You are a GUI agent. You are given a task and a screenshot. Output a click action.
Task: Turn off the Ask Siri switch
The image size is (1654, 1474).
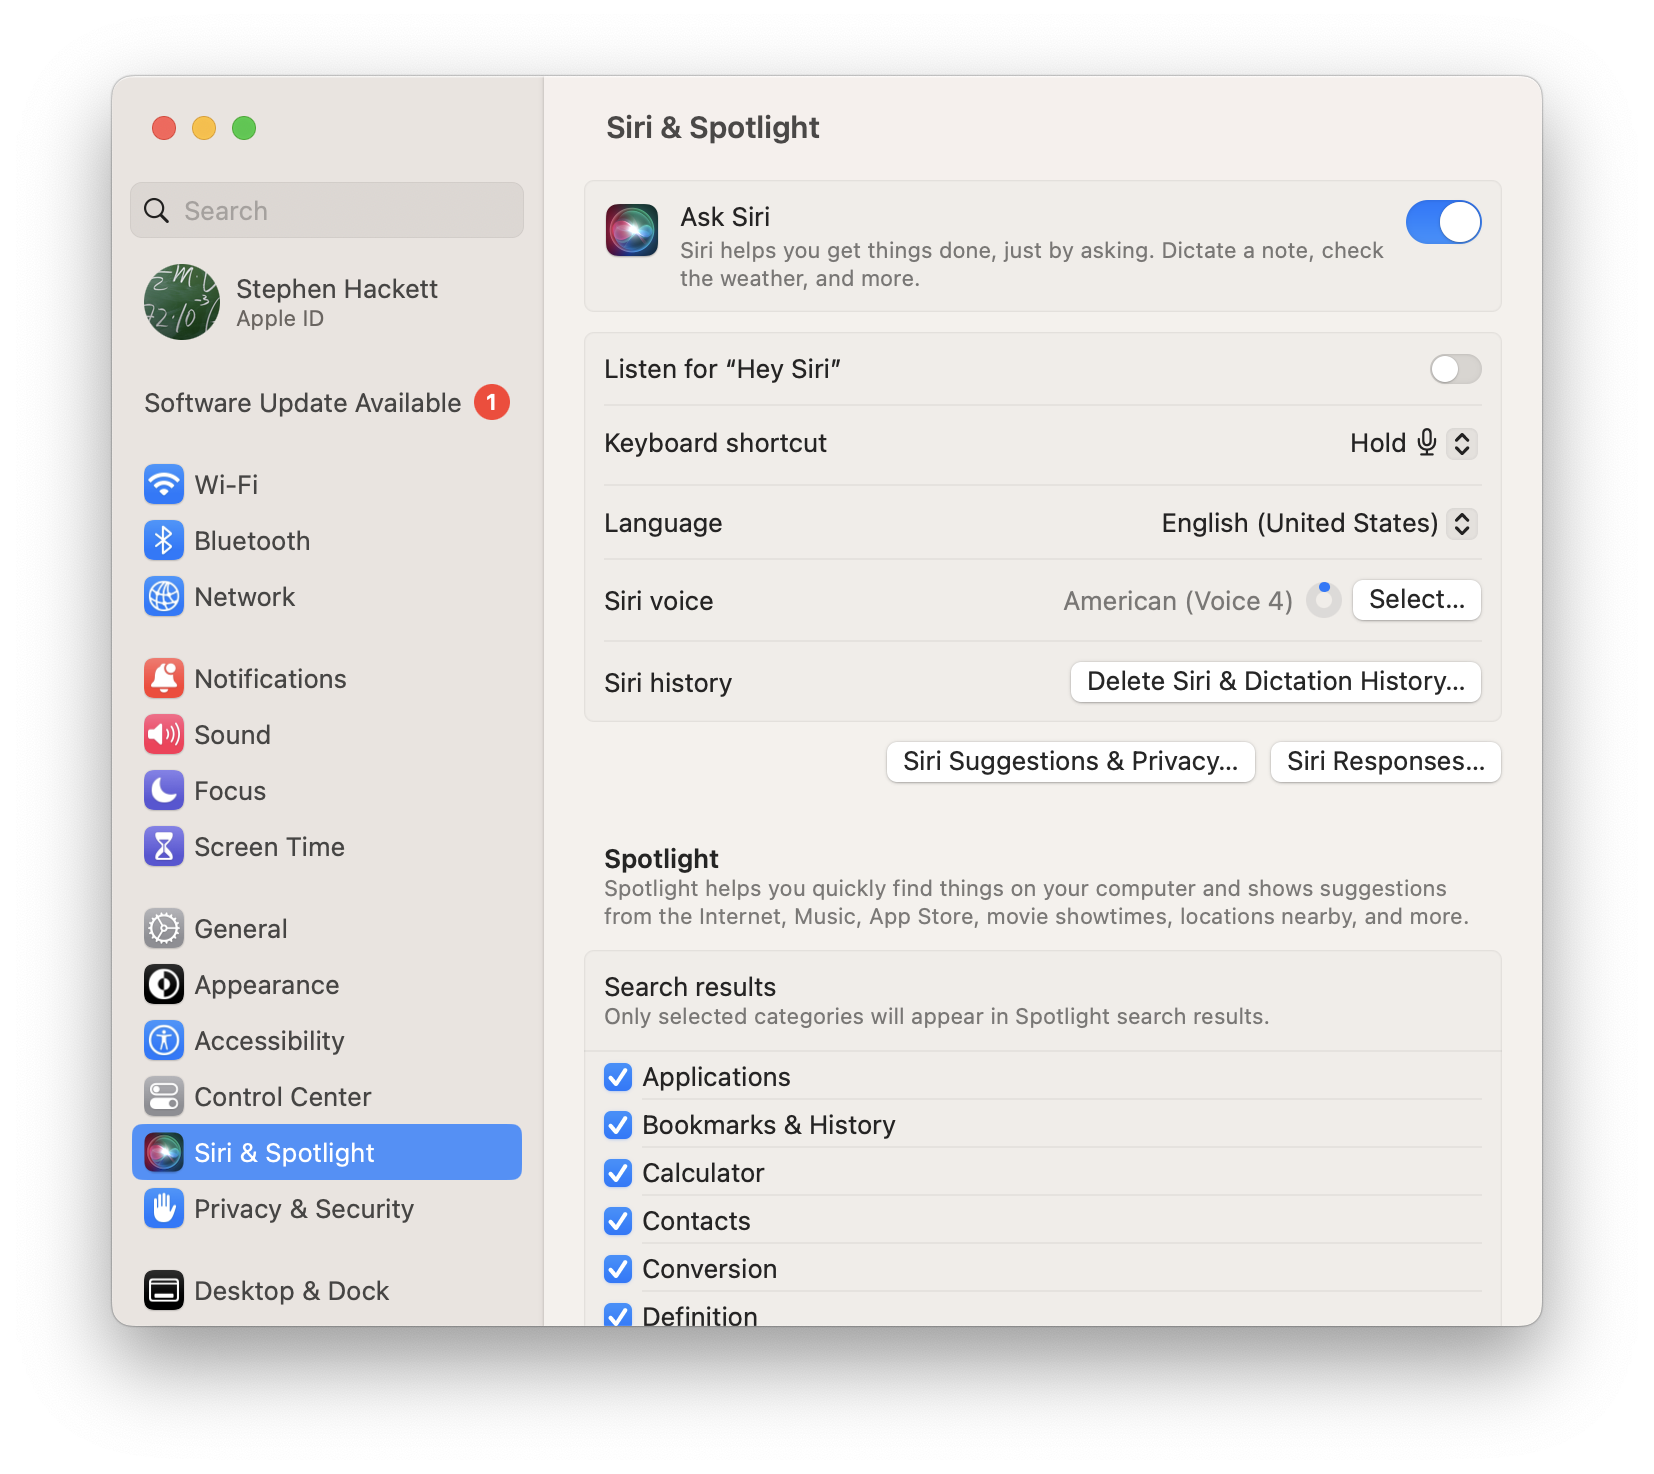1444,222
